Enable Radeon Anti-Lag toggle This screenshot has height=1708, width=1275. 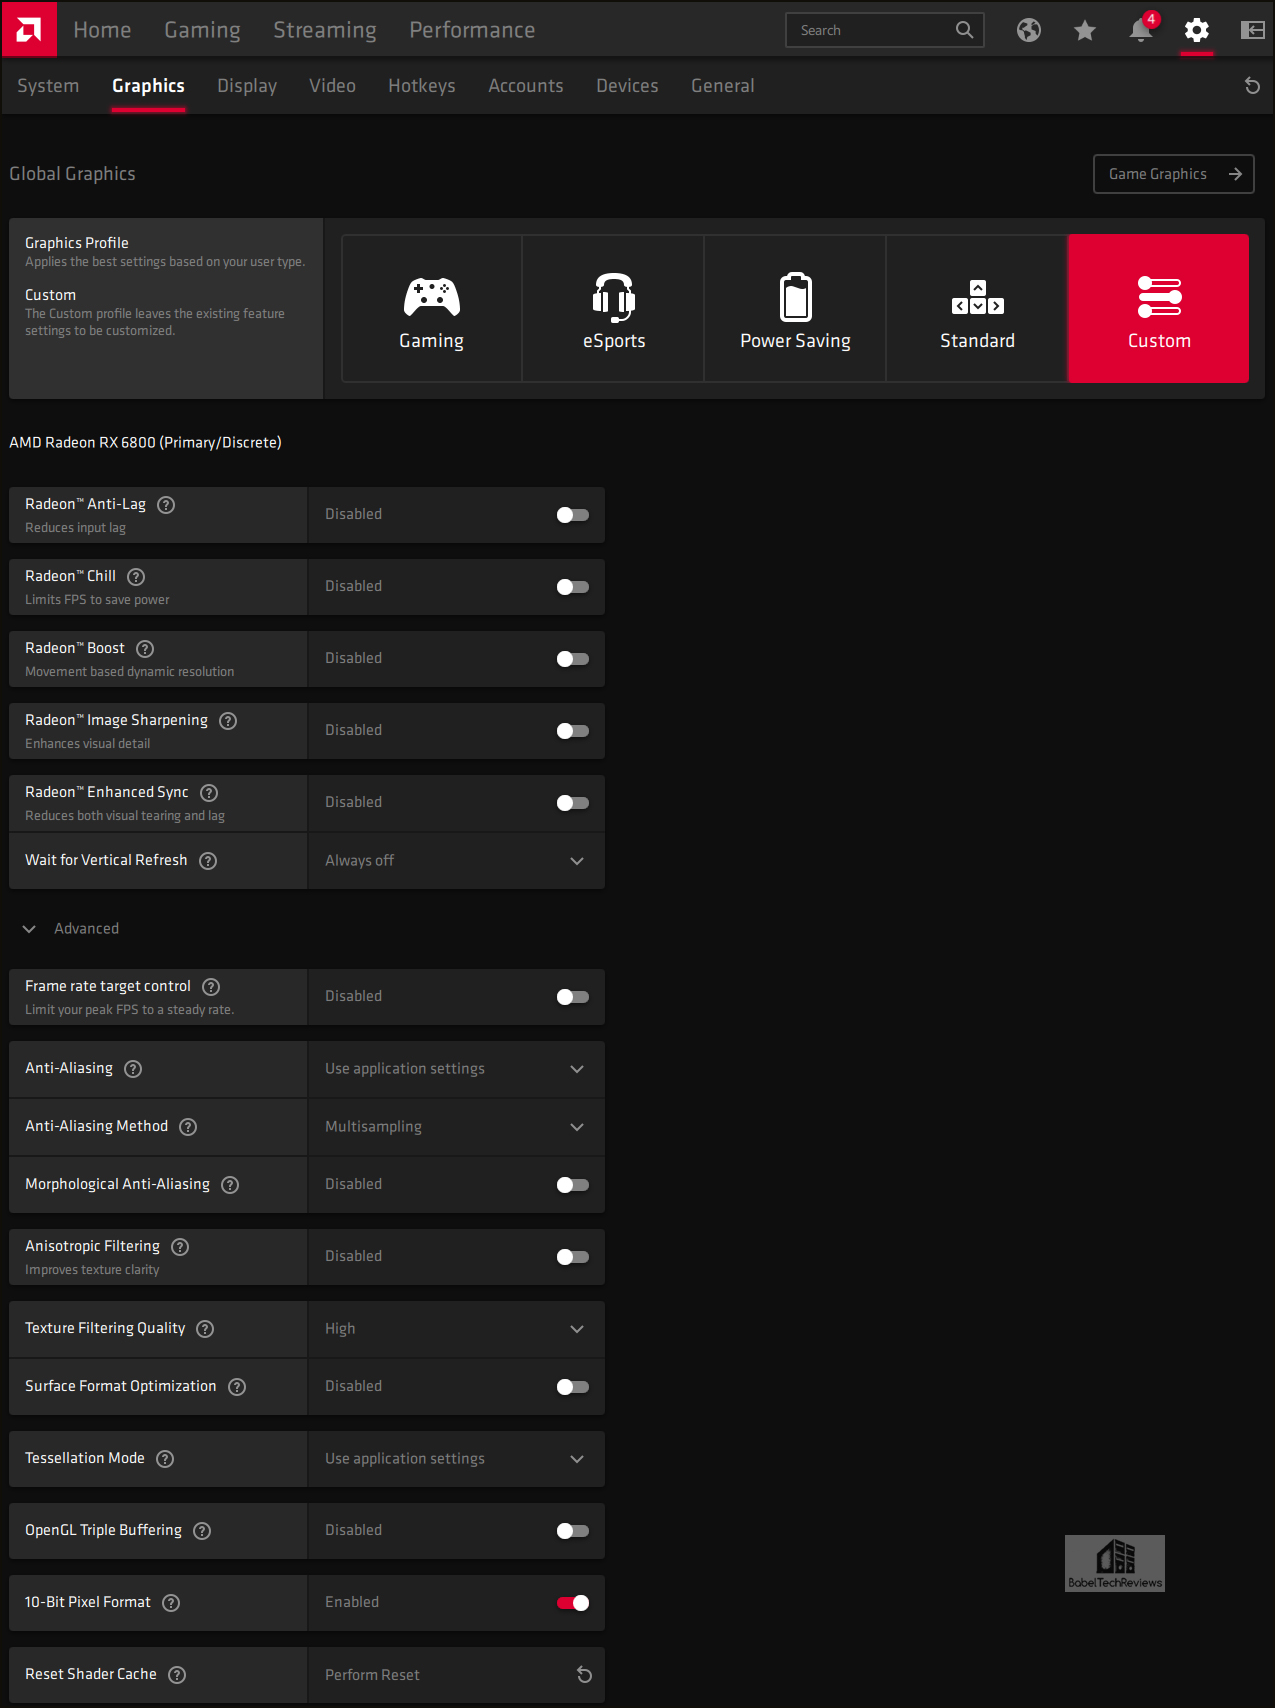[573, 515]
